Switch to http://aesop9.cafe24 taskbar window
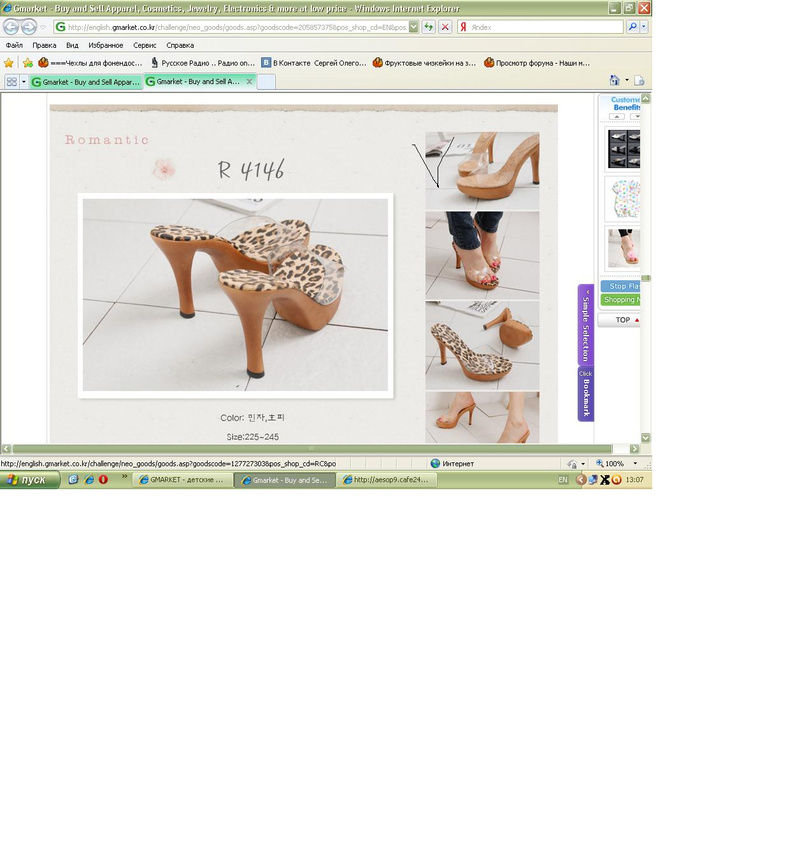 tap(387, 480)
